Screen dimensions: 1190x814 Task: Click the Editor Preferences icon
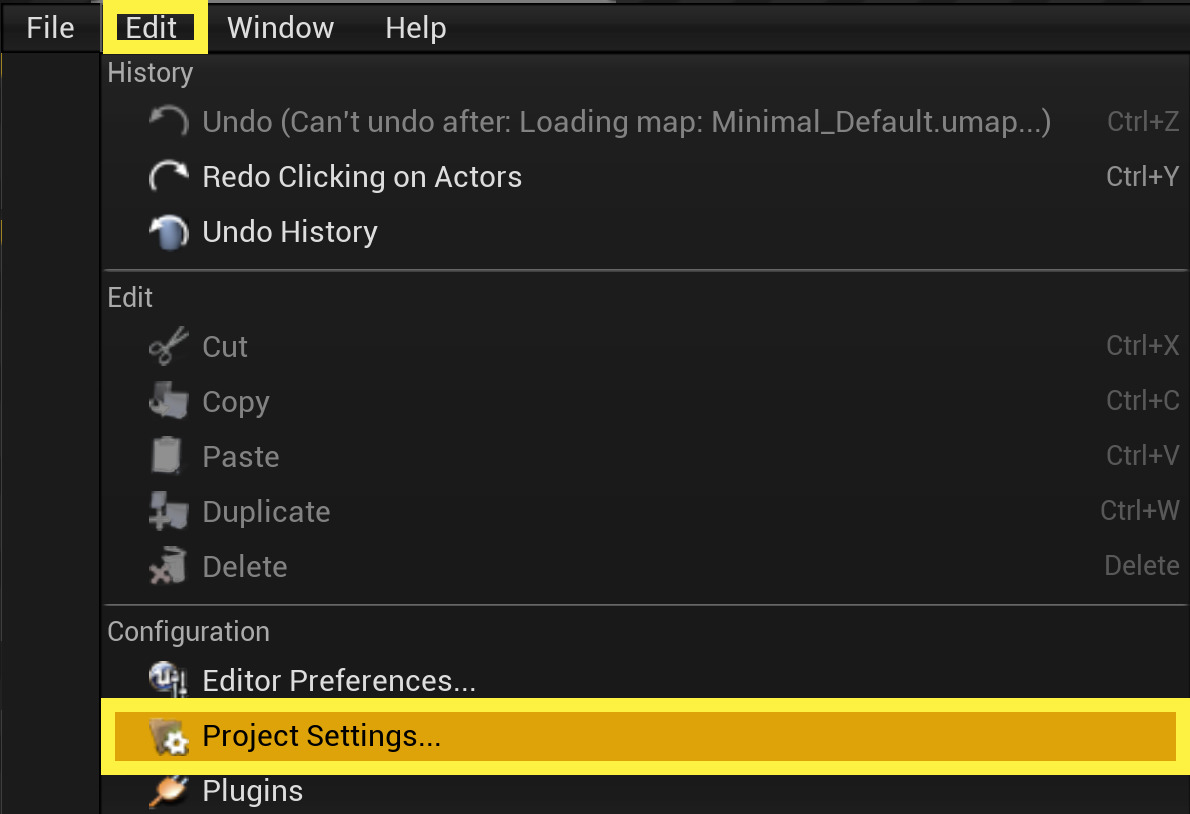(x=168, y=680)
